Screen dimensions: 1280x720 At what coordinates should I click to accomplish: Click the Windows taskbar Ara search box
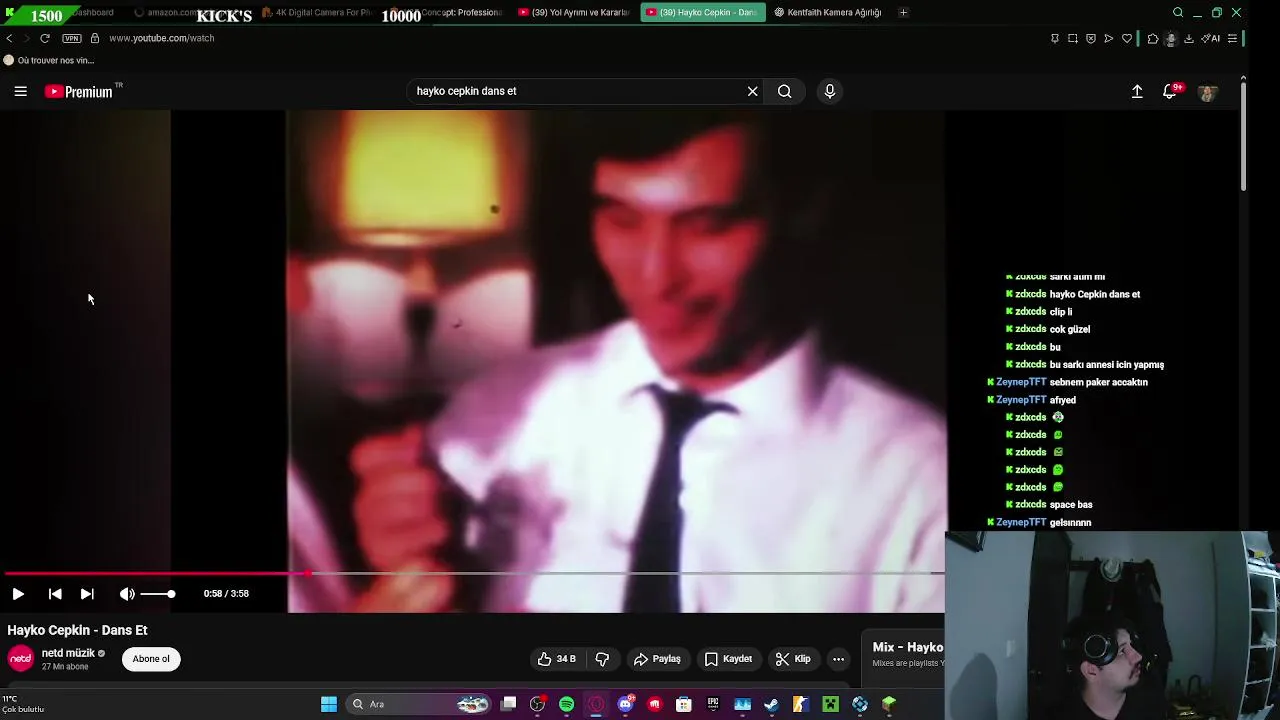pos(419,704)
